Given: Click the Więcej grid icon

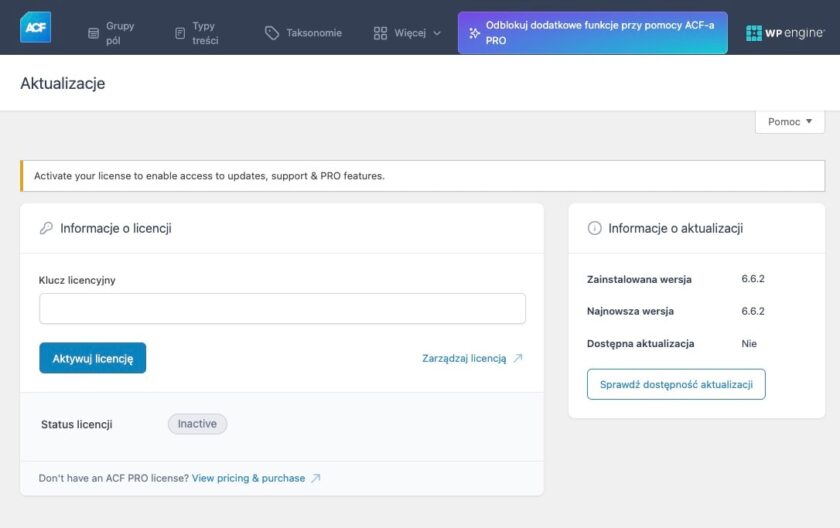Looking at the screenshot, I should pos(380,33).
